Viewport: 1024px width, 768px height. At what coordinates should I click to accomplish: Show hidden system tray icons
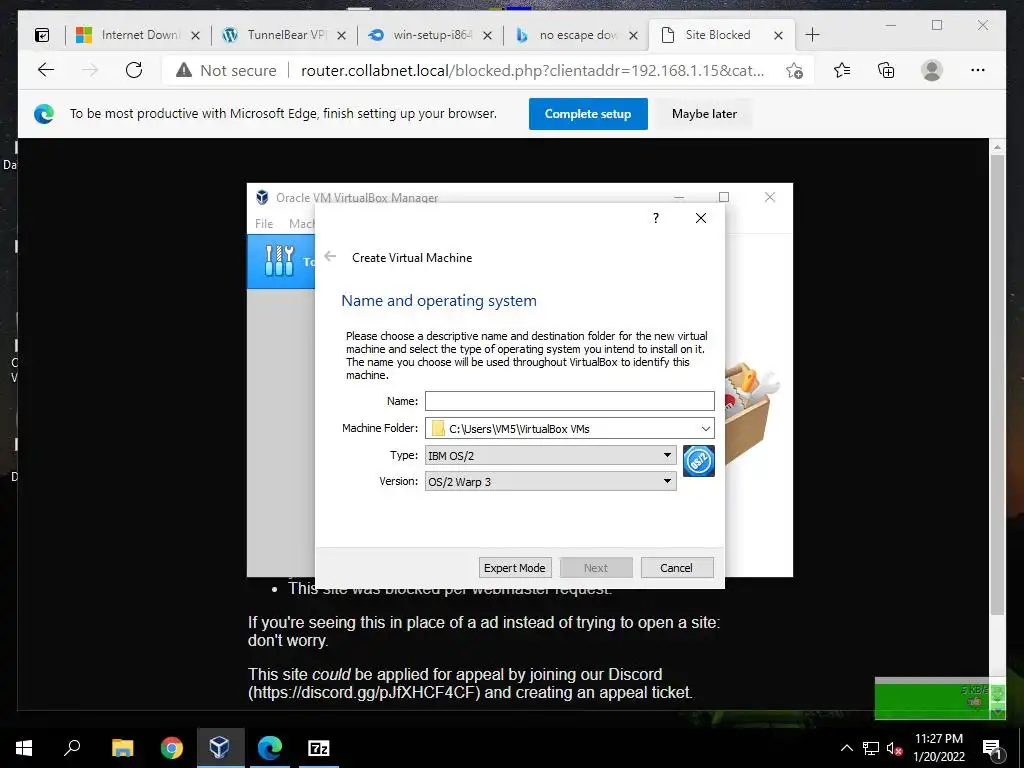[x=846, y=748]
